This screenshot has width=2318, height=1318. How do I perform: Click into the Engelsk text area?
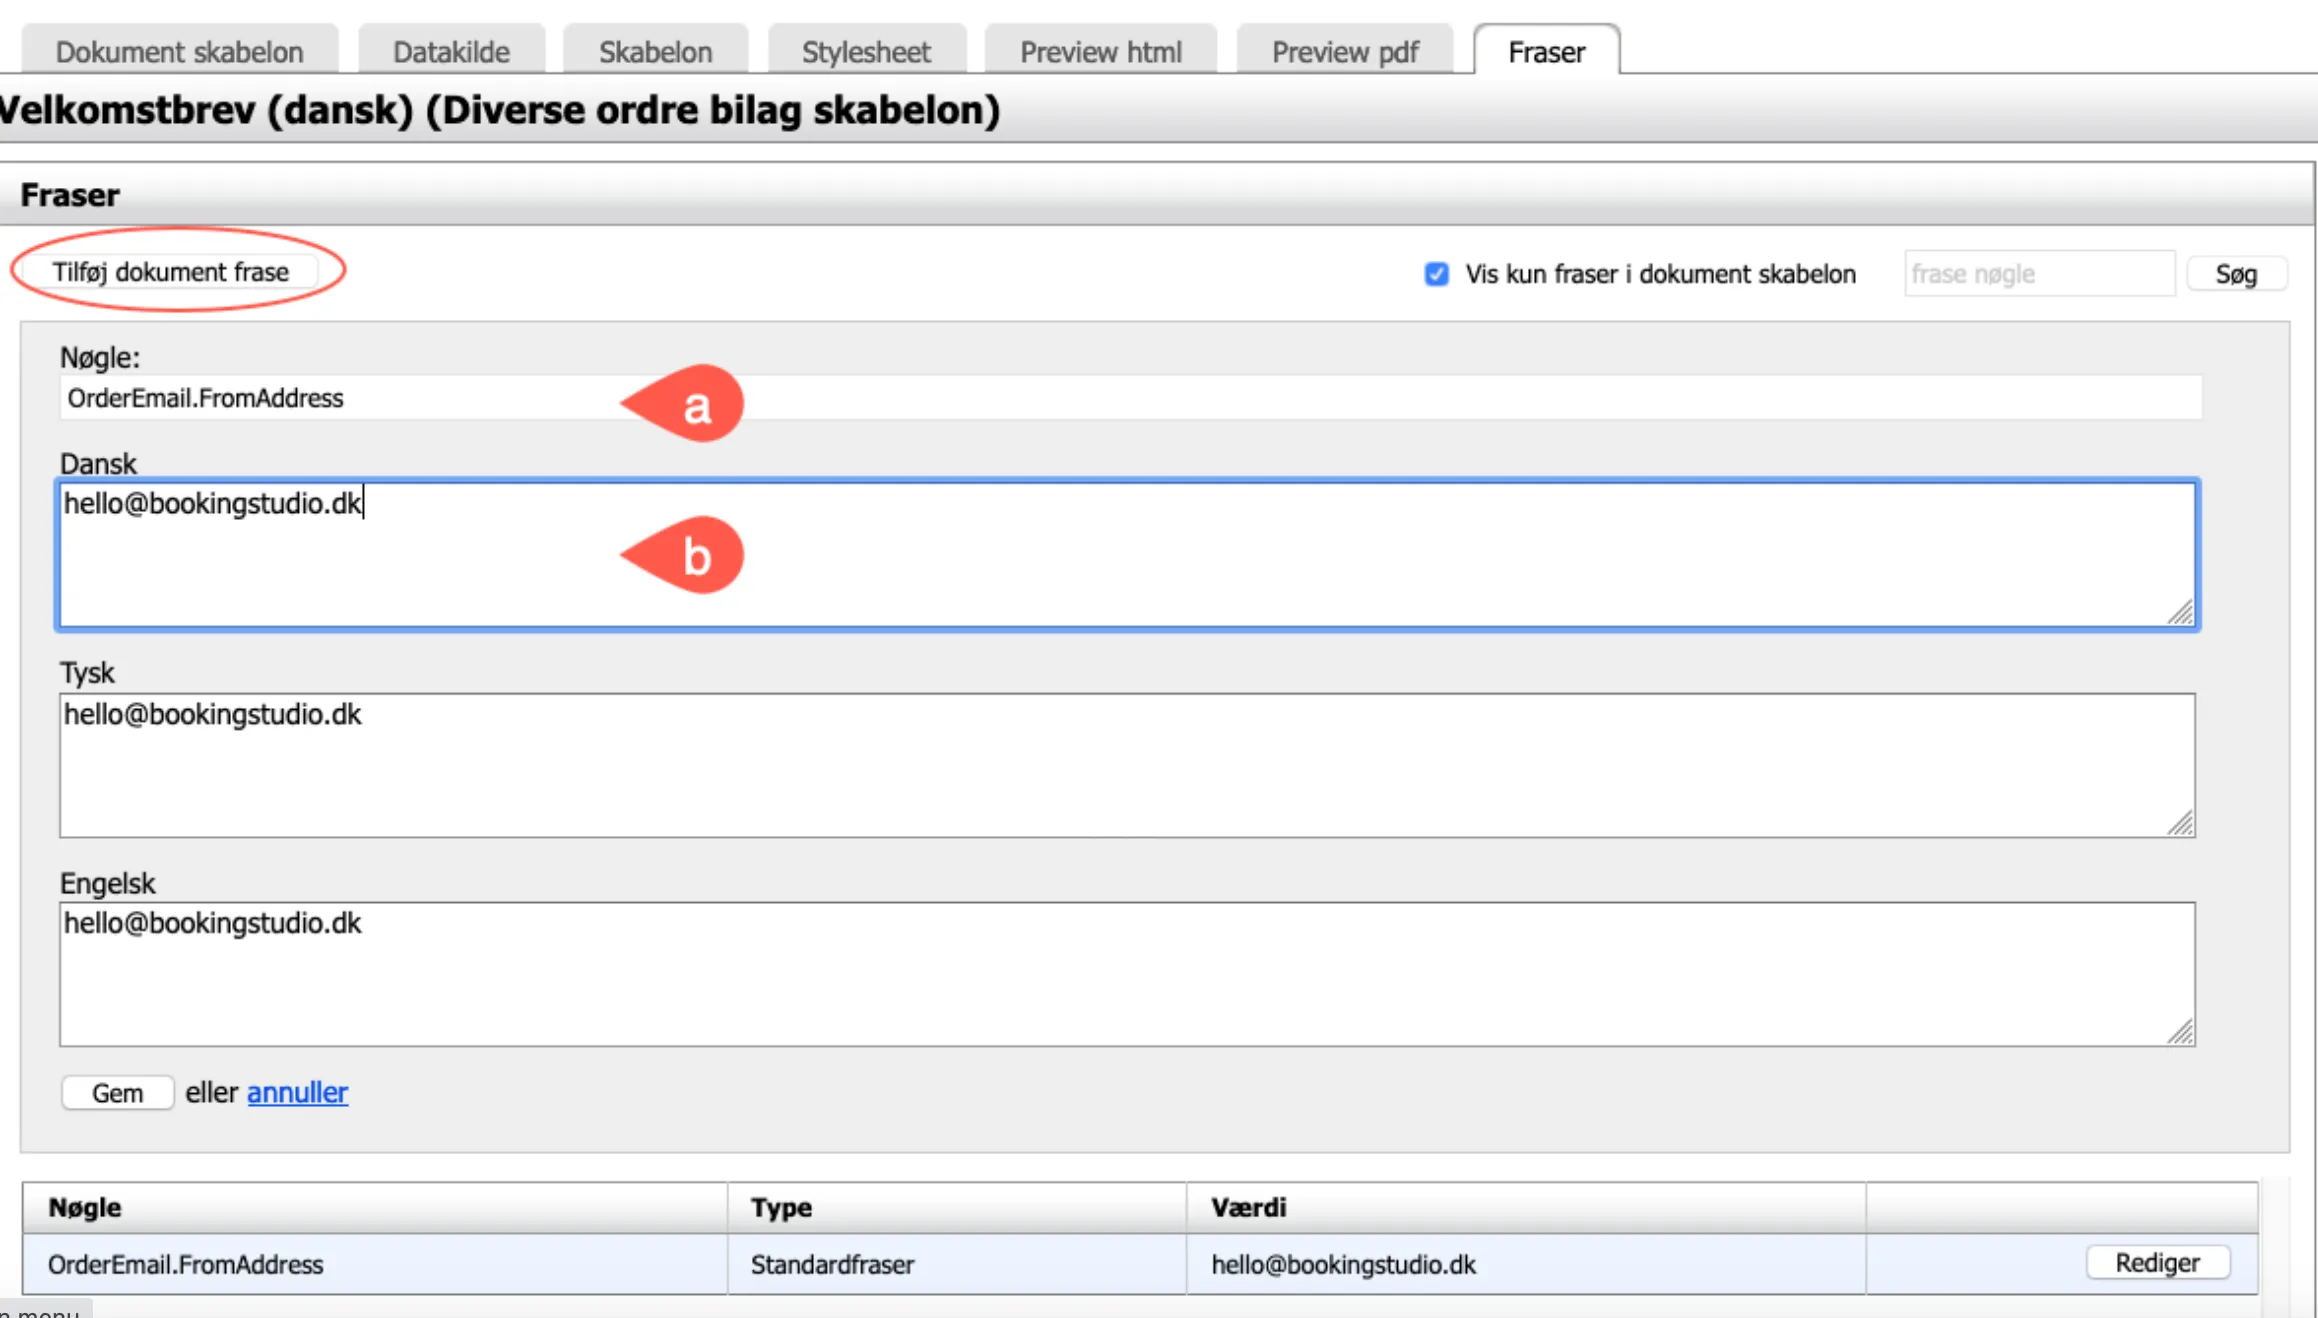coord(1126,975)
